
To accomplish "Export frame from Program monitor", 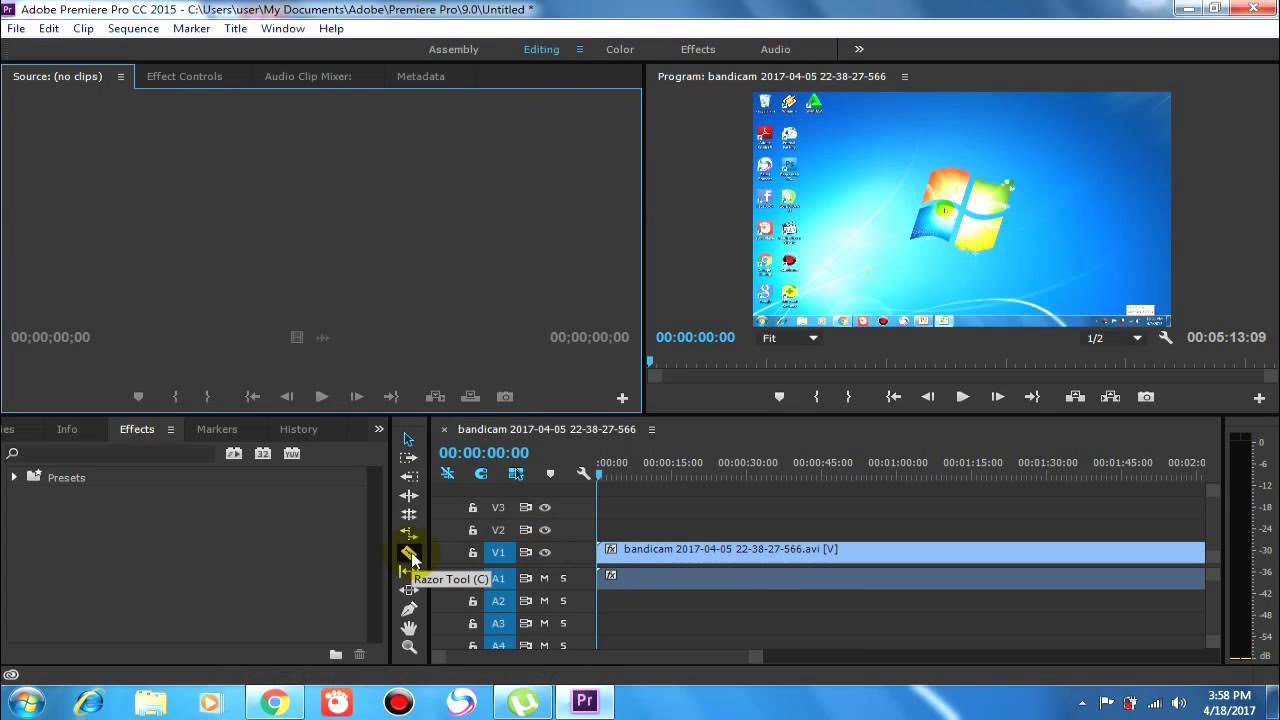I will (x=1146, y=397).
